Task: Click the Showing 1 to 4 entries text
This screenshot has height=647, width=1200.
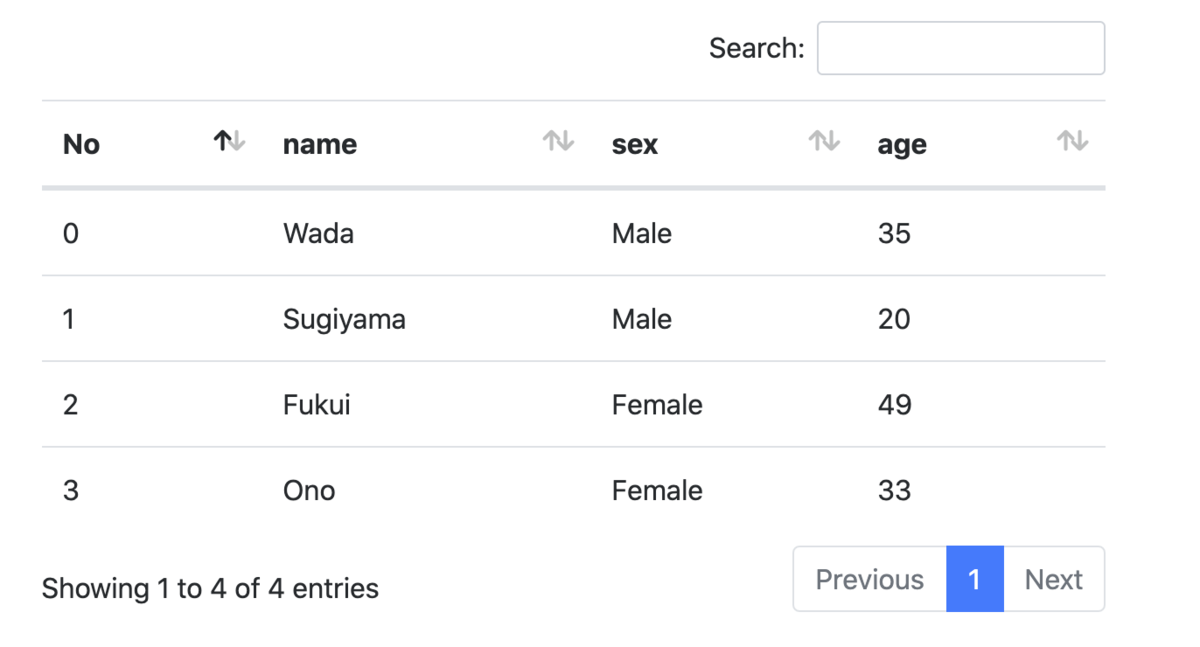Action: point(210,588)
